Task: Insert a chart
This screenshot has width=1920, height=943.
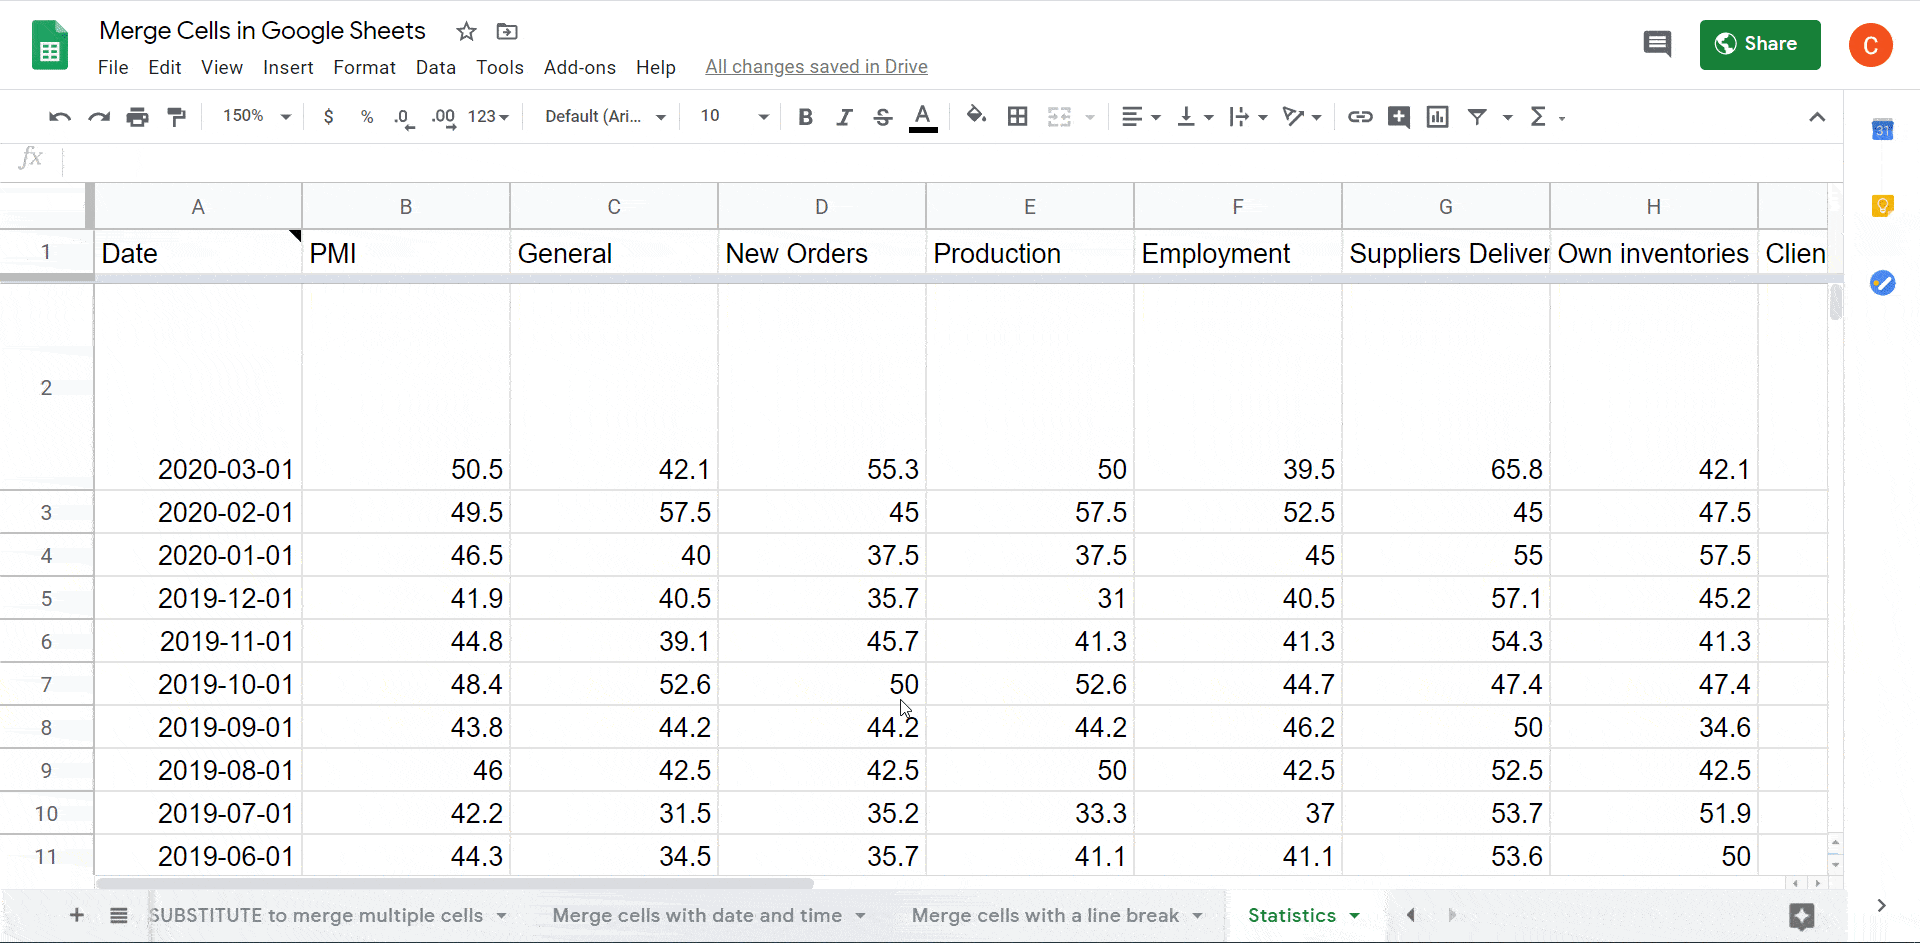Action: [x=1437, y=117]
